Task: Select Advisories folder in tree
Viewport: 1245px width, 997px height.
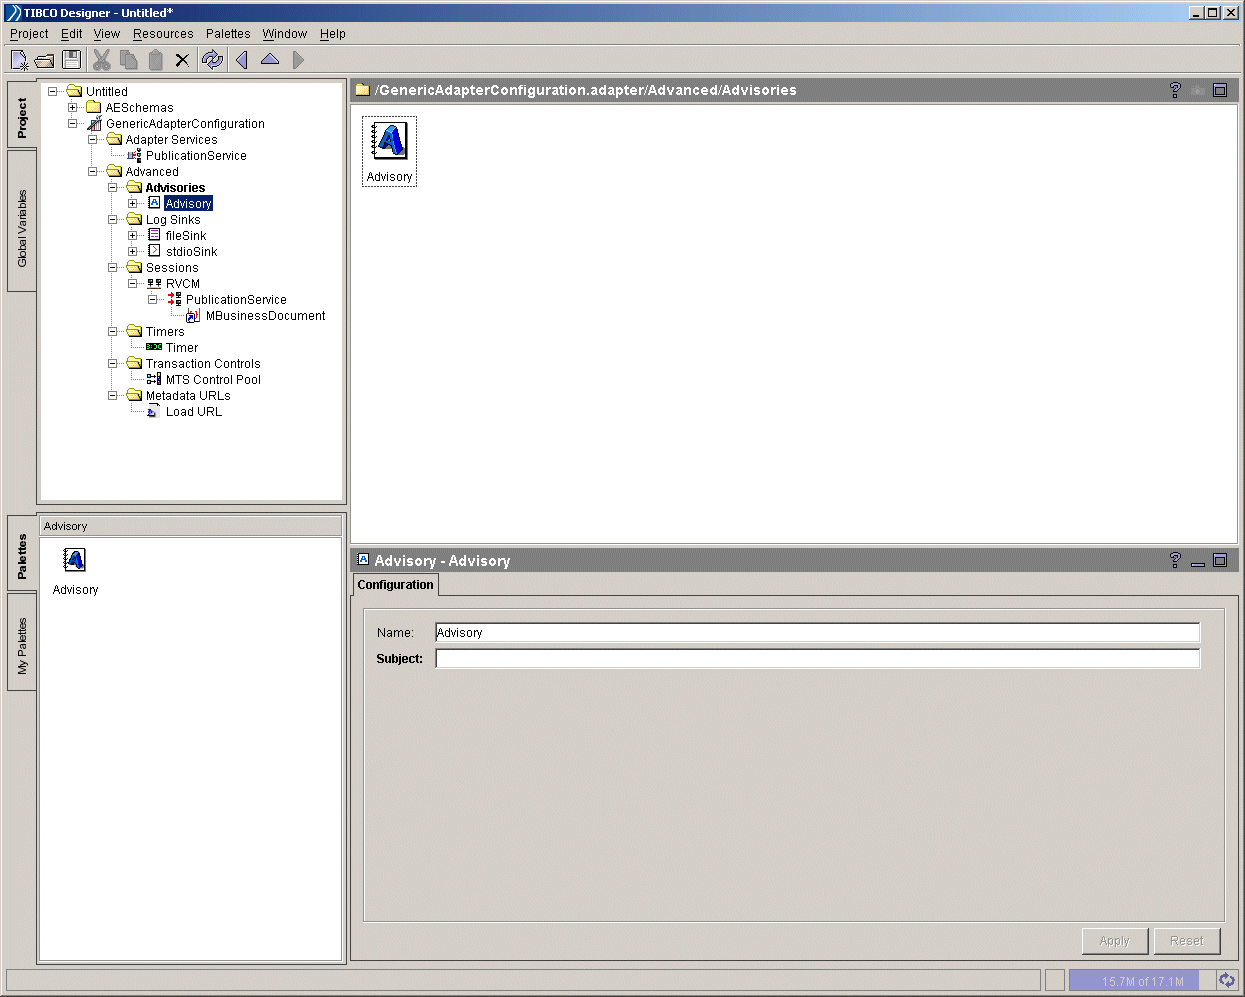Action: click(175, 188)
